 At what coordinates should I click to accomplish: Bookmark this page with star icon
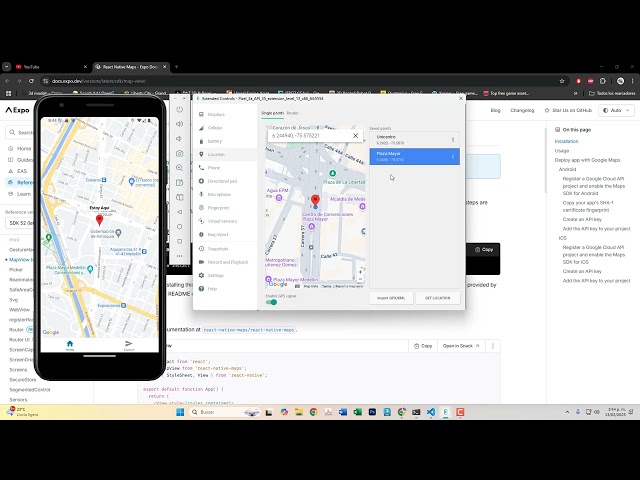(x=562, y=81)
